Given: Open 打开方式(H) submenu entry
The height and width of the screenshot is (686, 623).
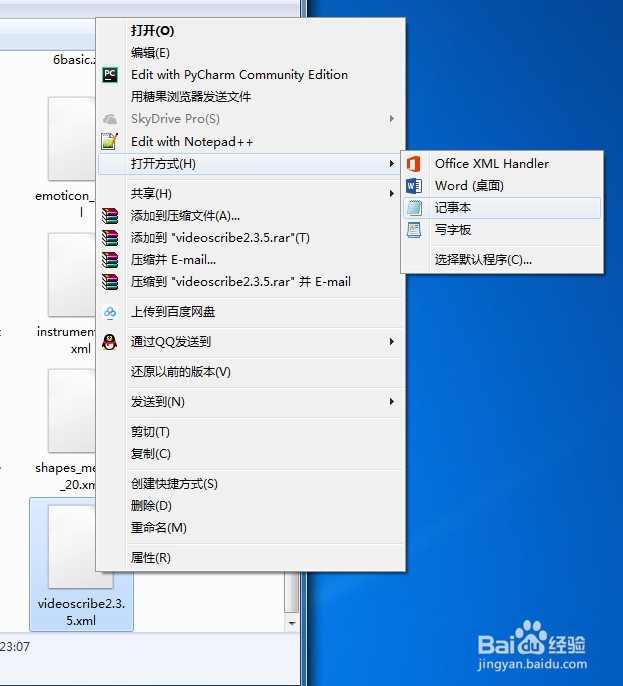Looking at the screenshot, I should pyautogui.click(x=250, y=164).
